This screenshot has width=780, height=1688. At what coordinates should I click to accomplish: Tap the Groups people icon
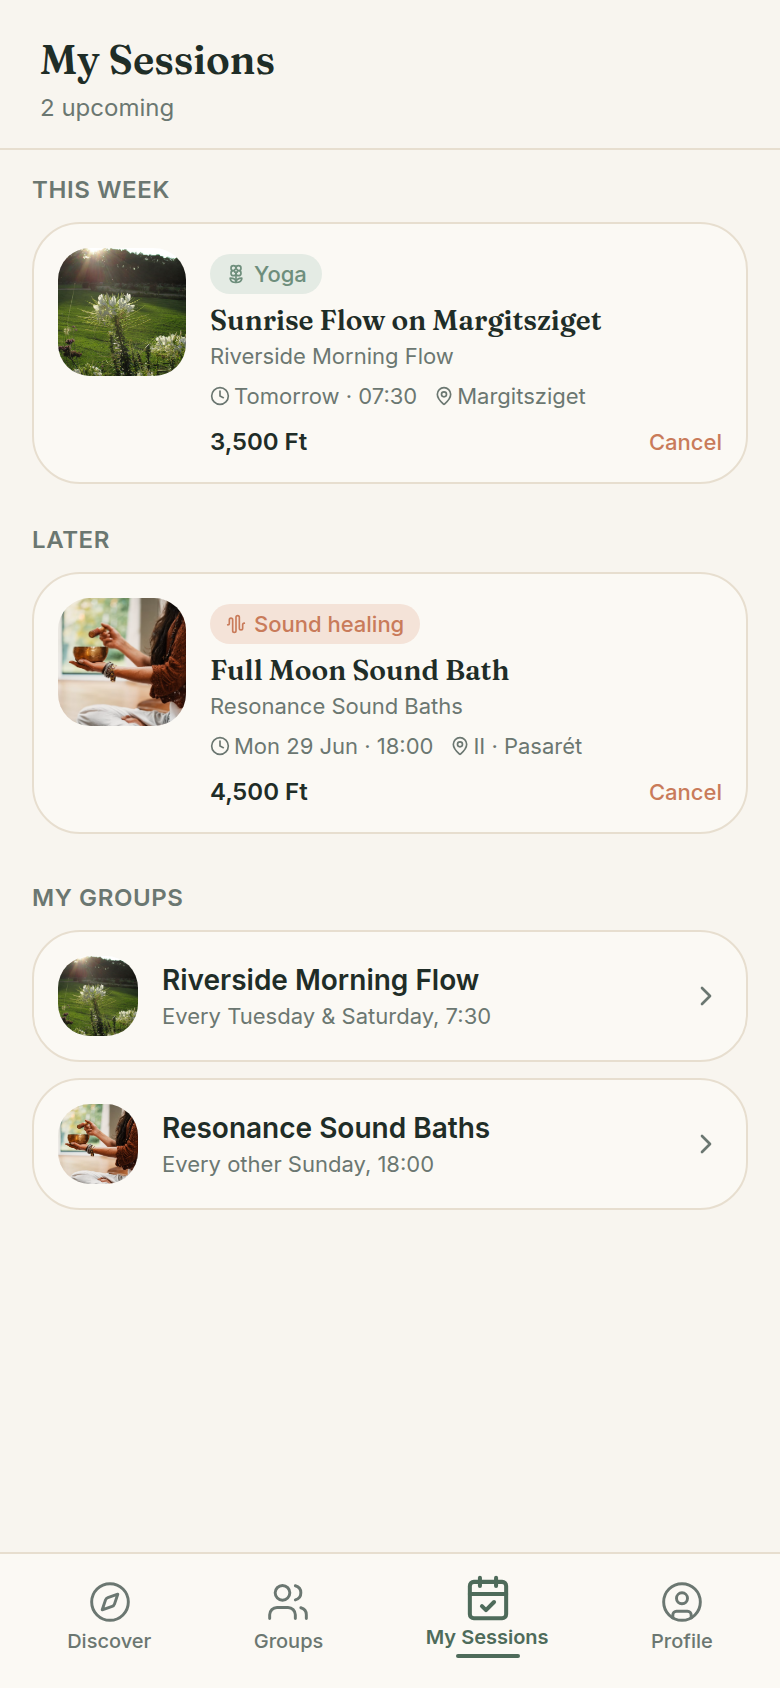pyautogui.click(x=288, y=1602)
